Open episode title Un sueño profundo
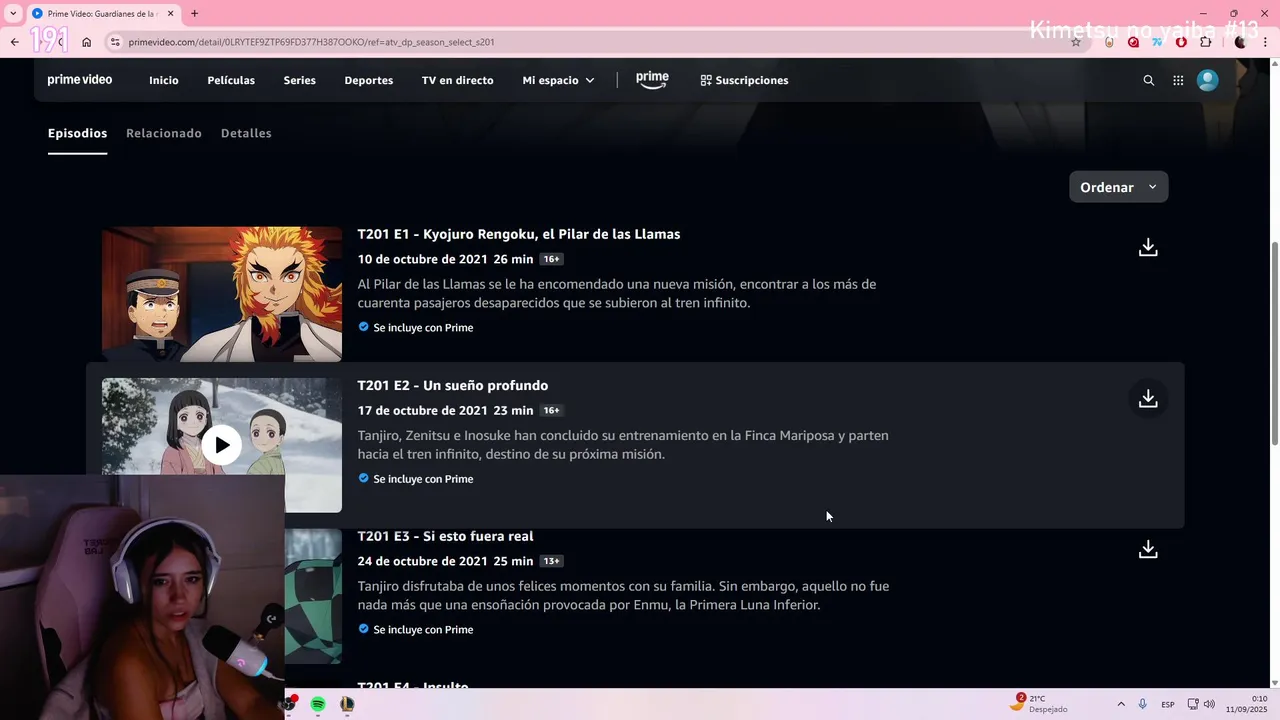The height and width of the screenshot is (720, 1280). [x=485, y=385]
